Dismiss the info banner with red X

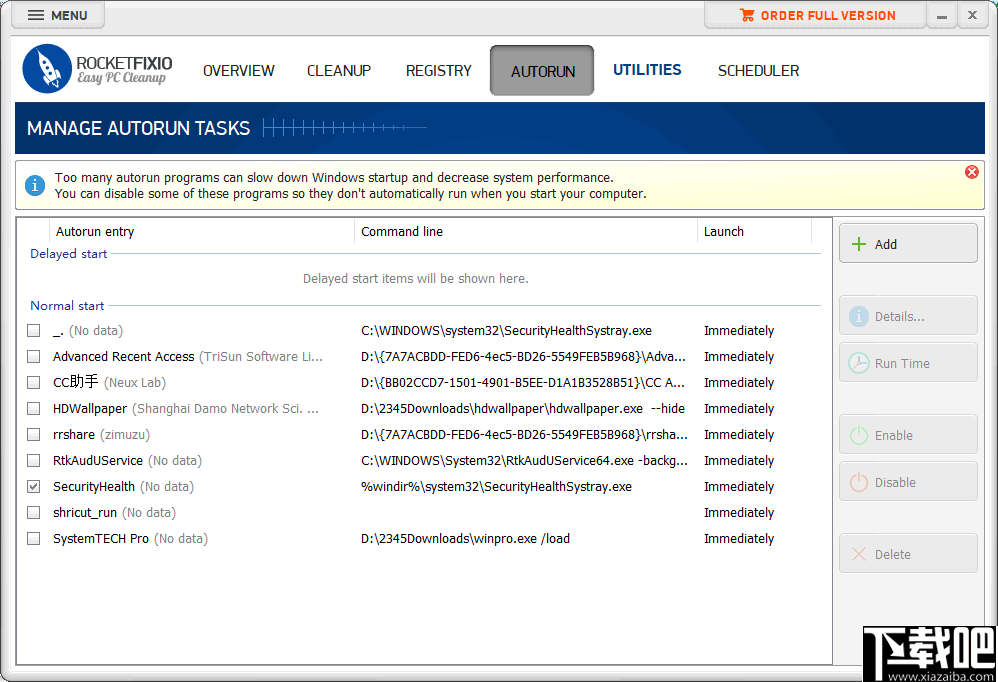pos(971,172)
